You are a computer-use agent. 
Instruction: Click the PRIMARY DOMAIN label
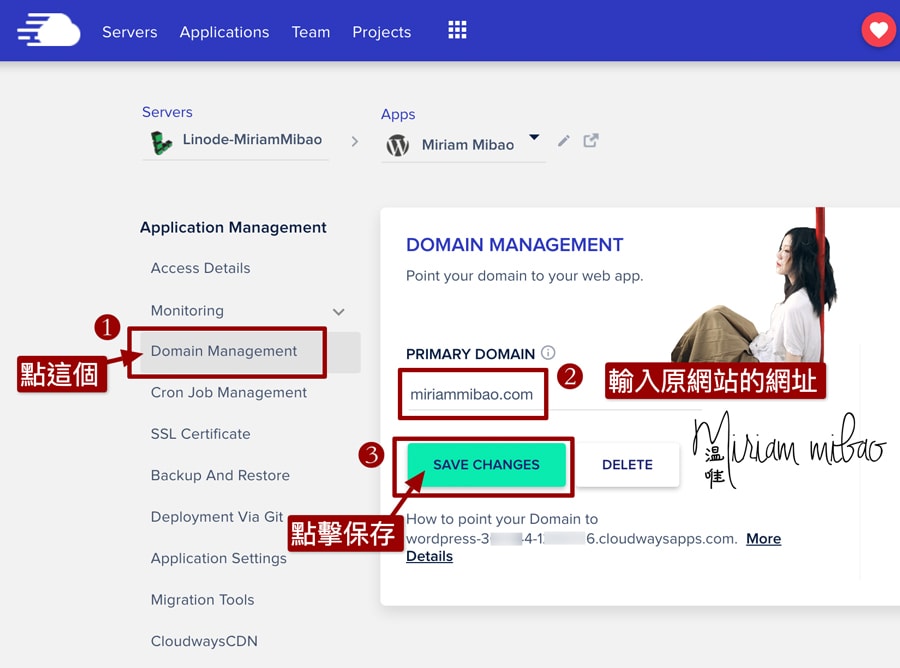tap(470, 354)
